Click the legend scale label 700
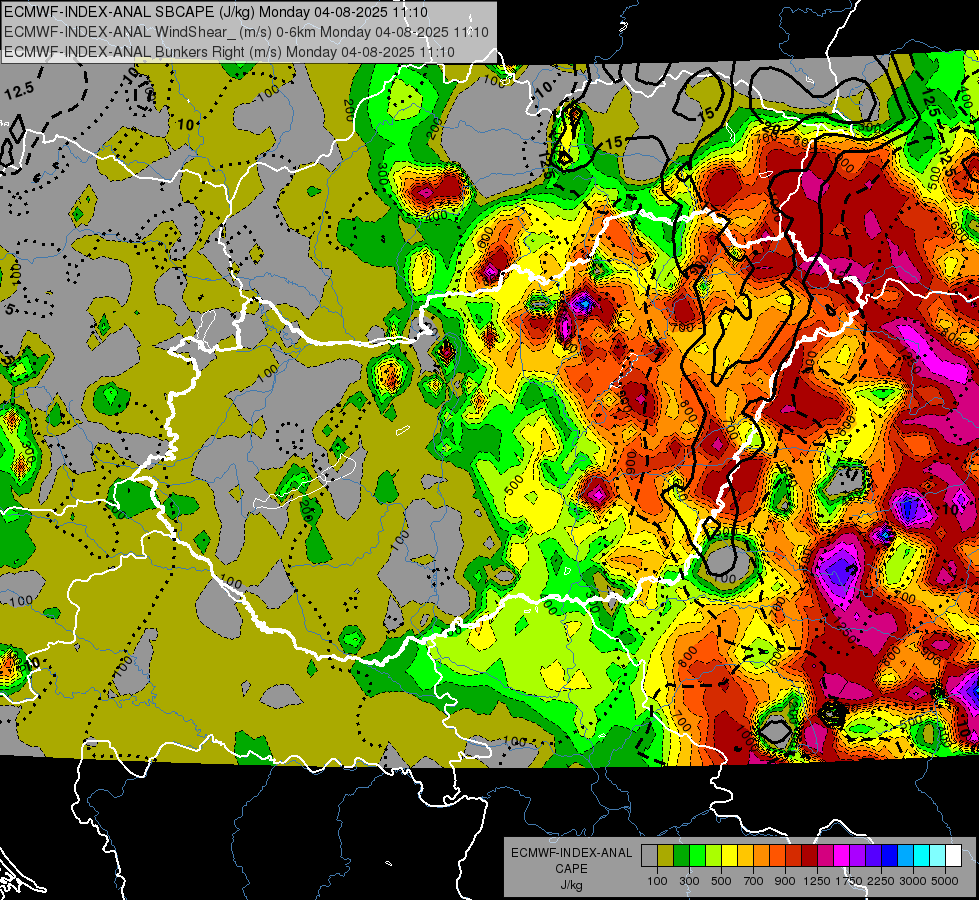Image resolution: width=979 pixels, height=900 pixels. [754, 881]
